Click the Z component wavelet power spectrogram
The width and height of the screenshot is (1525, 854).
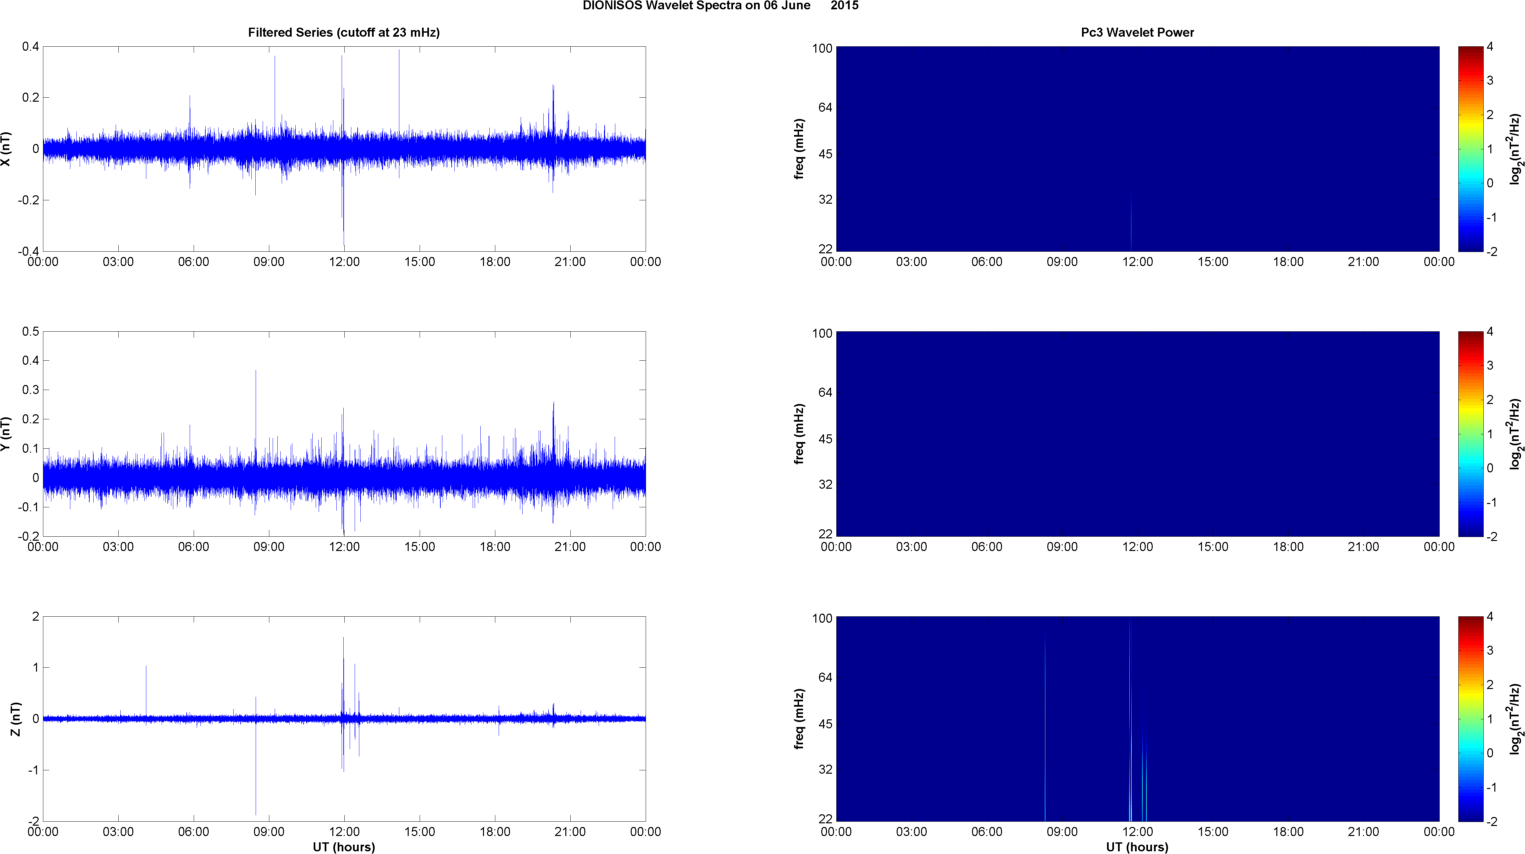point(1137,719)
